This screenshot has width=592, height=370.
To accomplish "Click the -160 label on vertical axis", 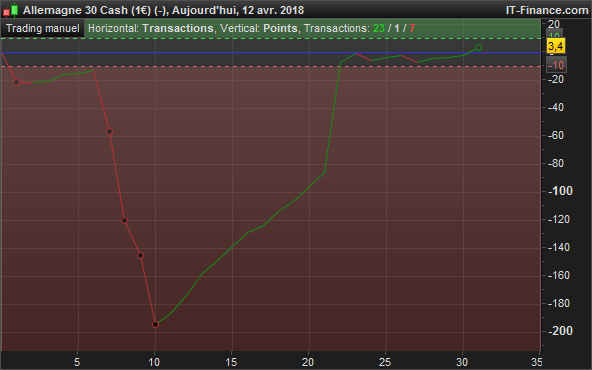I will (558, 275).
